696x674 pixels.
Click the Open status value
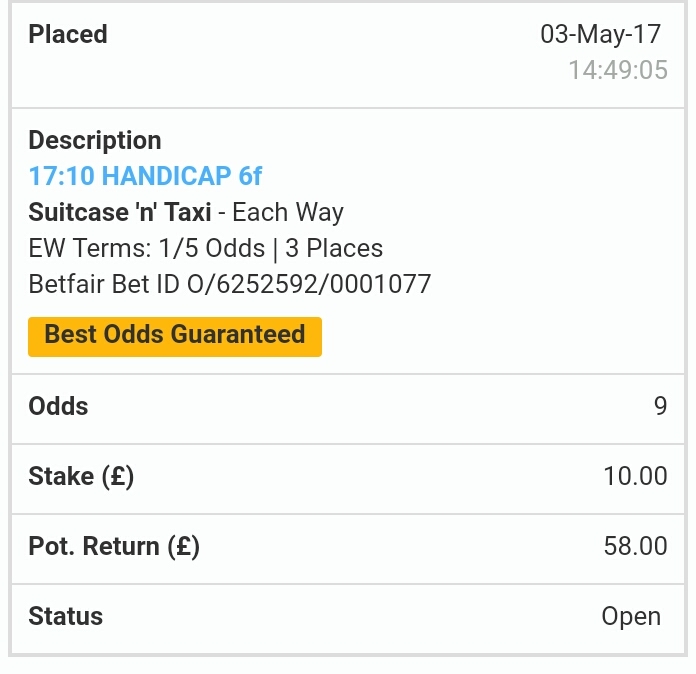click(x=631, y=617)
